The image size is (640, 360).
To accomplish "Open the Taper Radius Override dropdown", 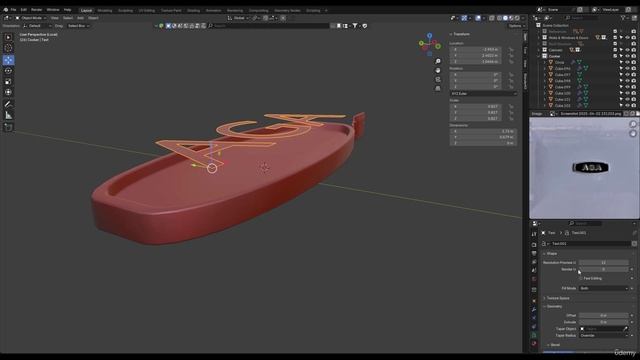I will pyautogui.click(x=604, y=336).
